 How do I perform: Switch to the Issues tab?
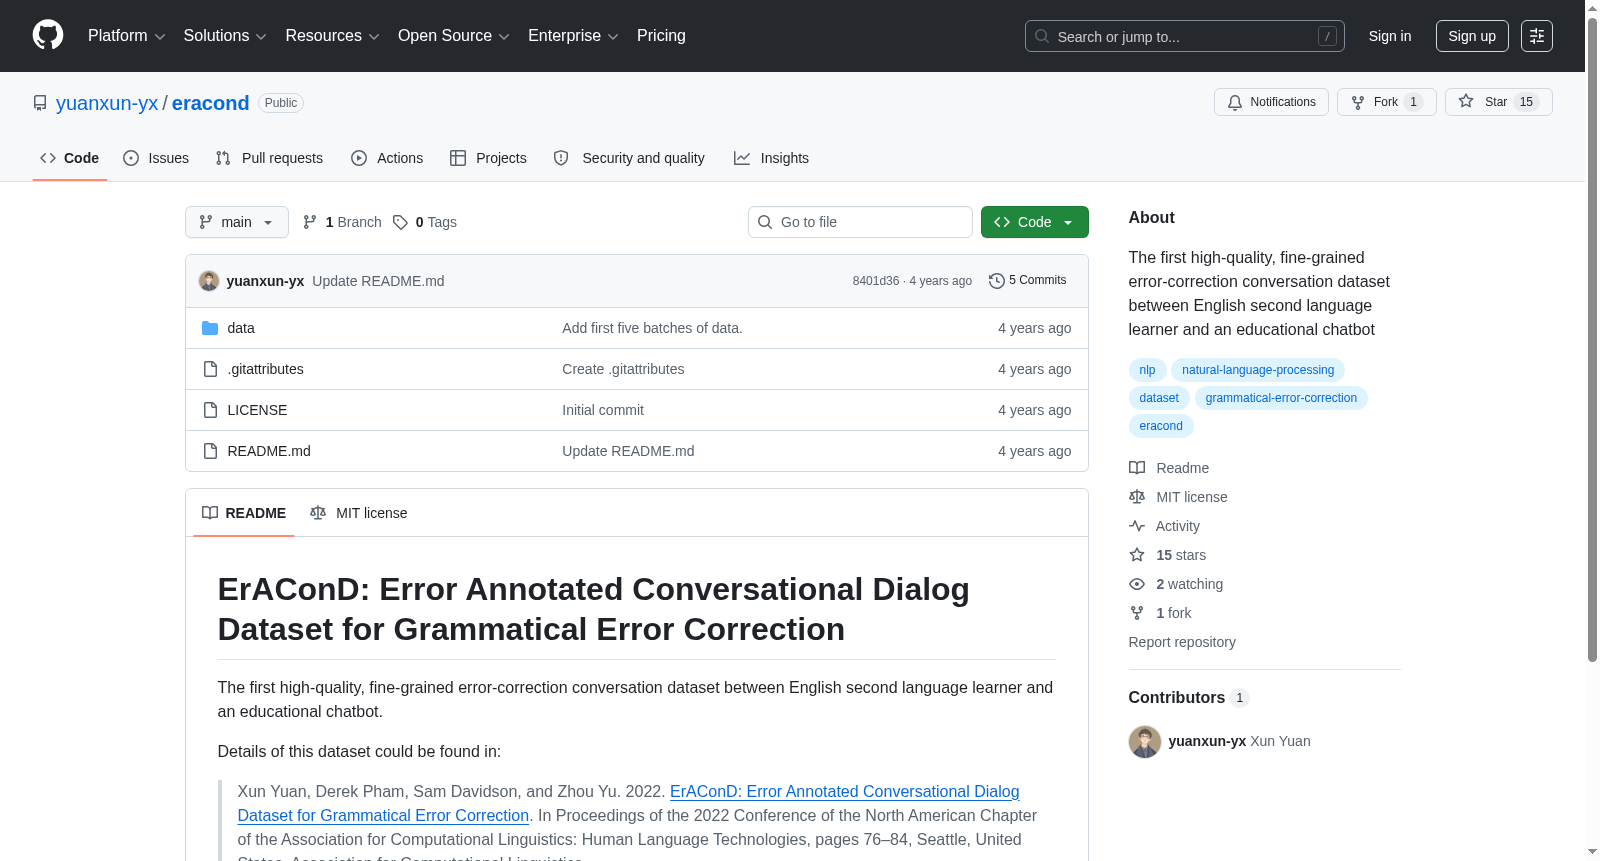click(156, 158)
